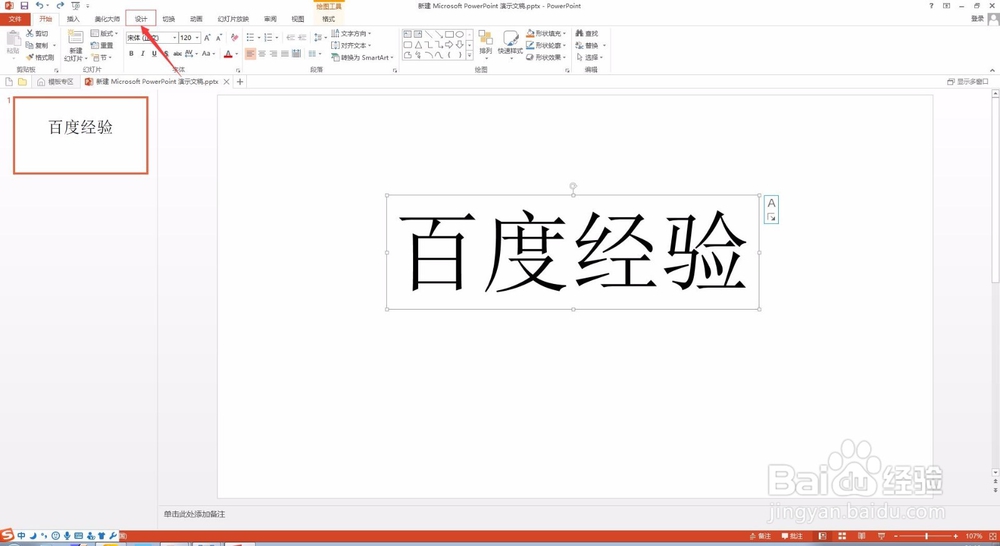This screenshot has width=1000, height=546.
Task: Open the 幻灯片放映 (Slide Show) tab
Action: 233,19
